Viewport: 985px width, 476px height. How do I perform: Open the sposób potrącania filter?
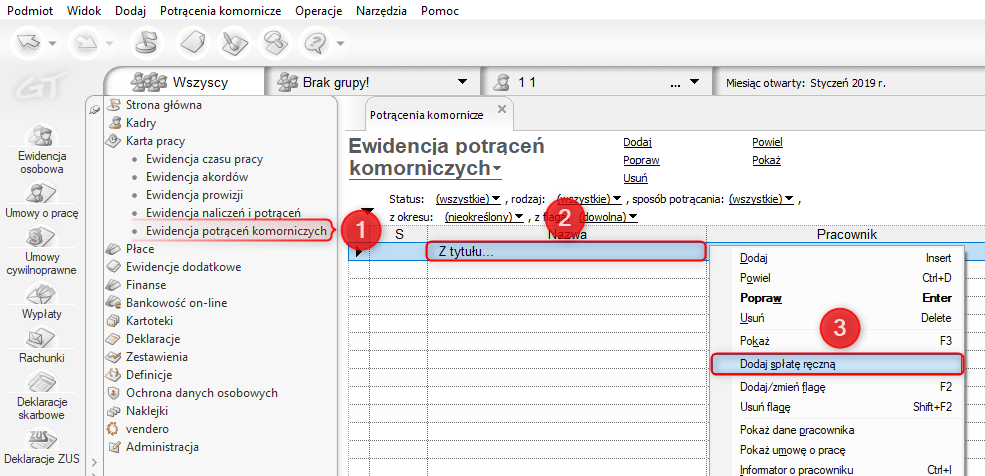pyautogui.click(x=761, y=199)
